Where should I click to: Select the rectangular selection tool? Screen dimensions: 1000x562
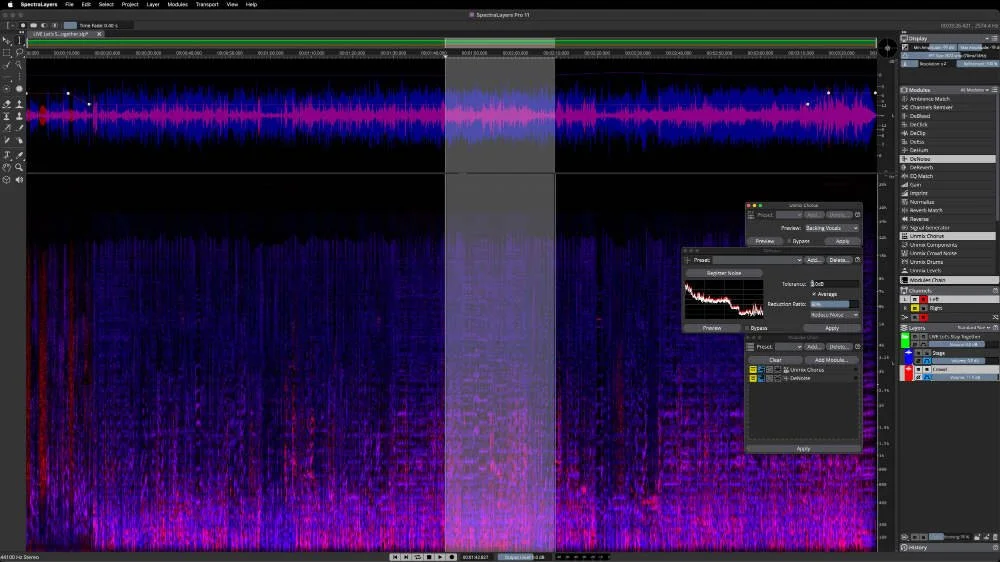pos(6,52)
